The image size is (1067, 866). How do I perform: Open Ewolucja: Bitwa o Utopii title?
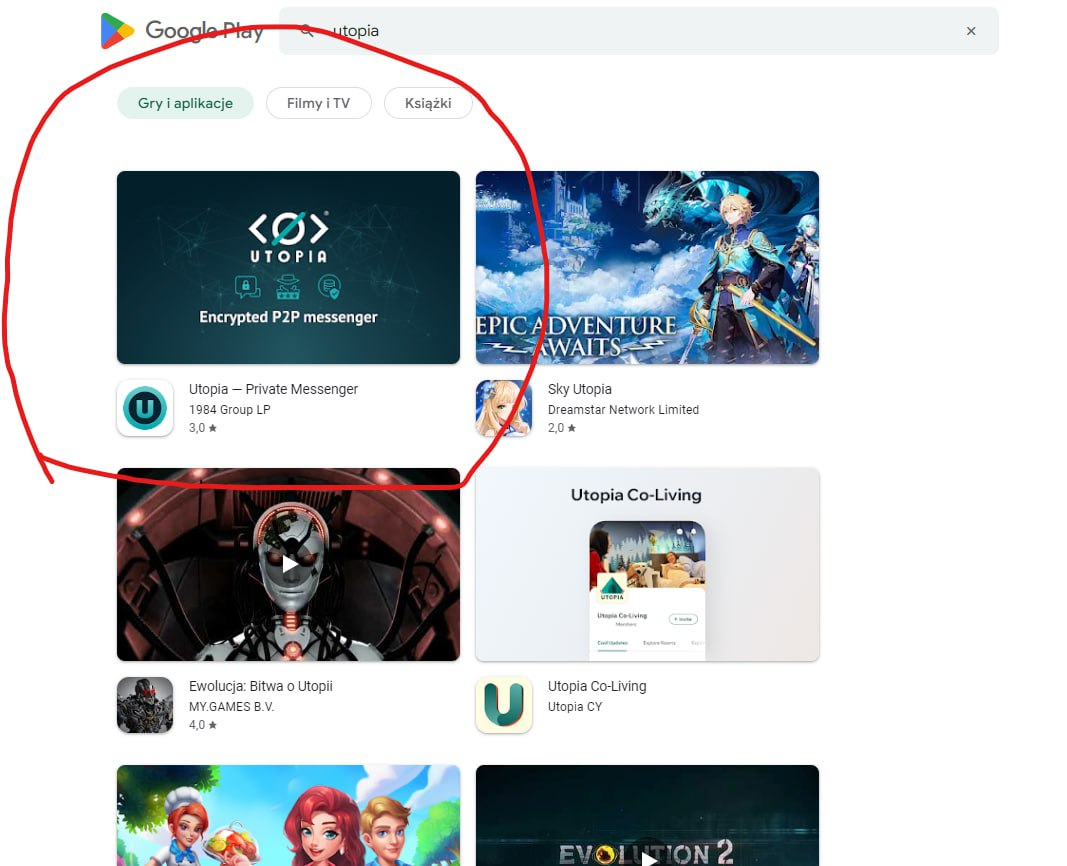[x=261, y=686]
